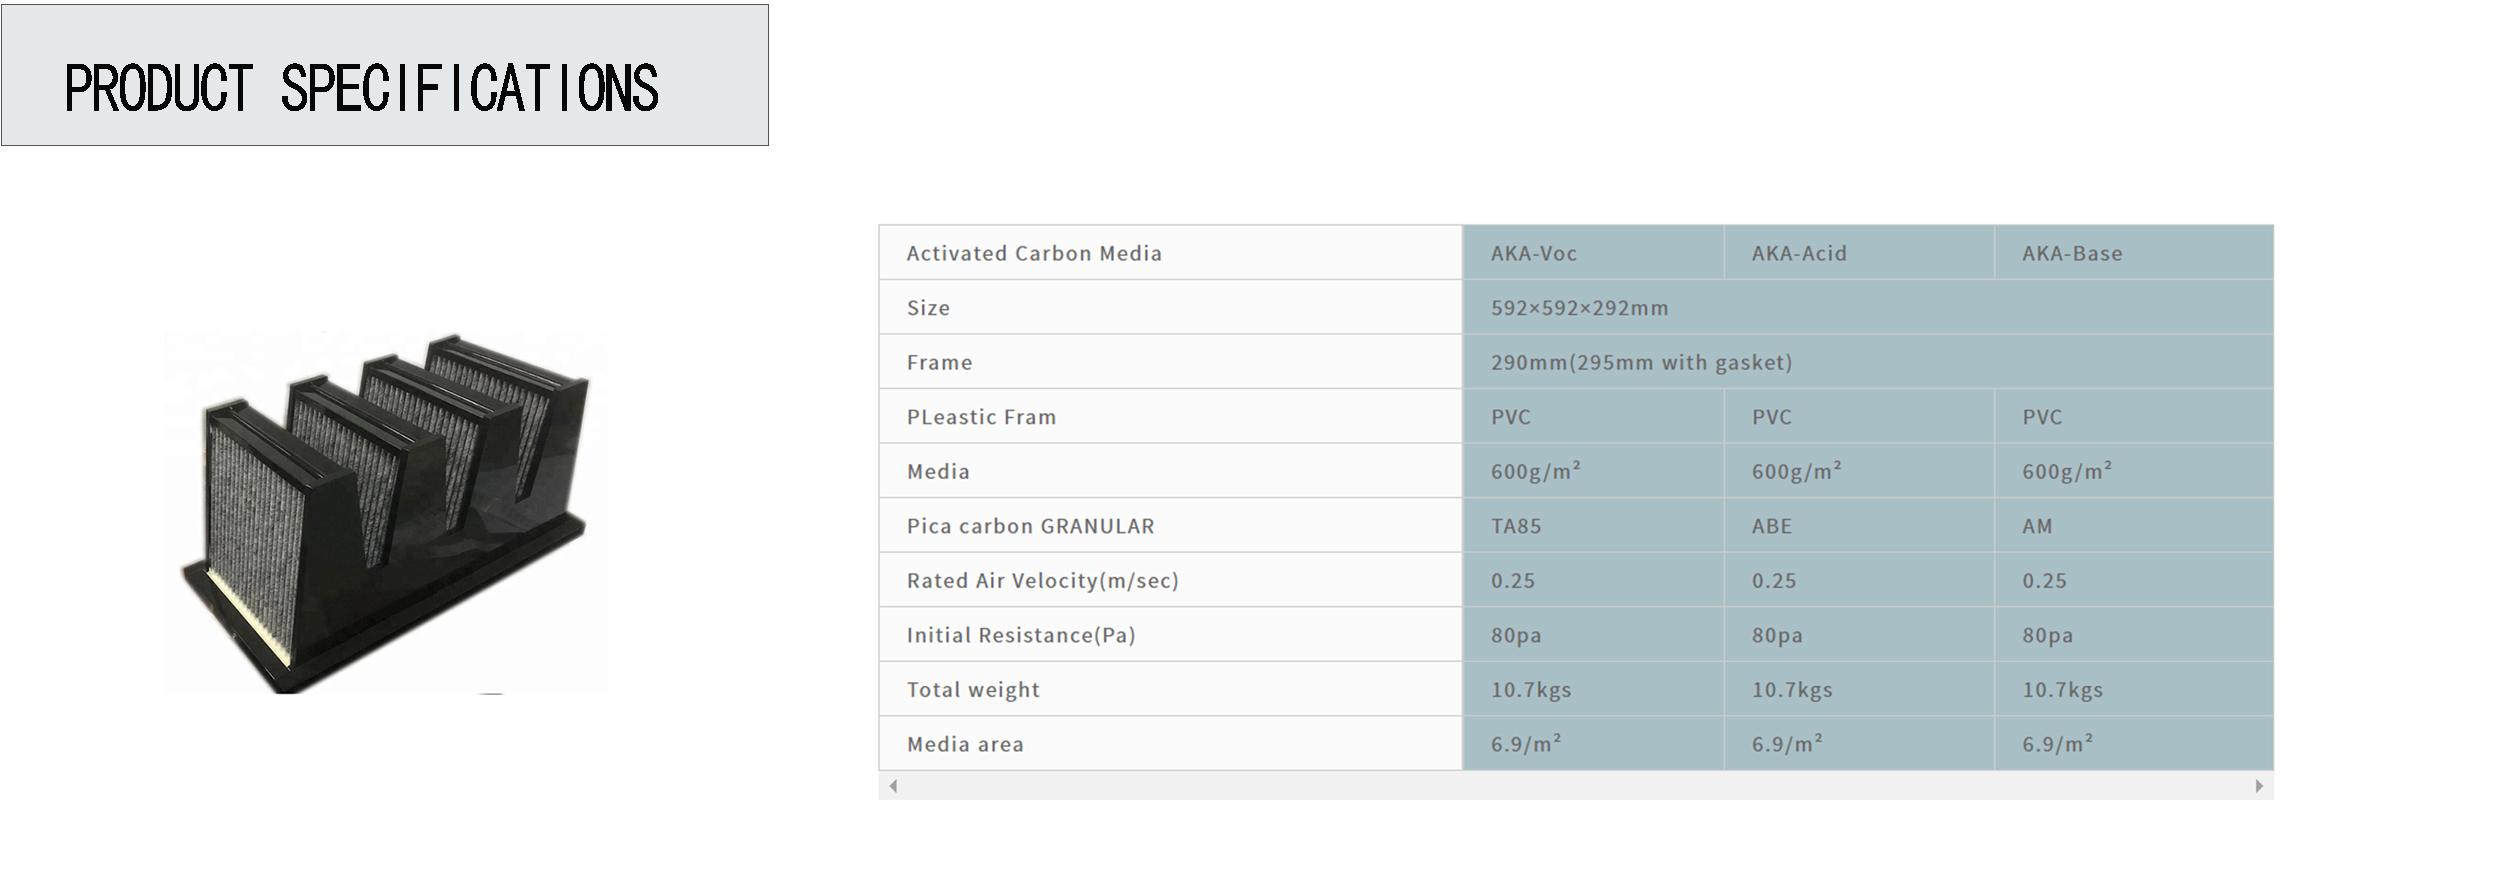Click the Activated Carbon Media row label
Screen dimensions: 2500x873
click(x=1034, y=254)
